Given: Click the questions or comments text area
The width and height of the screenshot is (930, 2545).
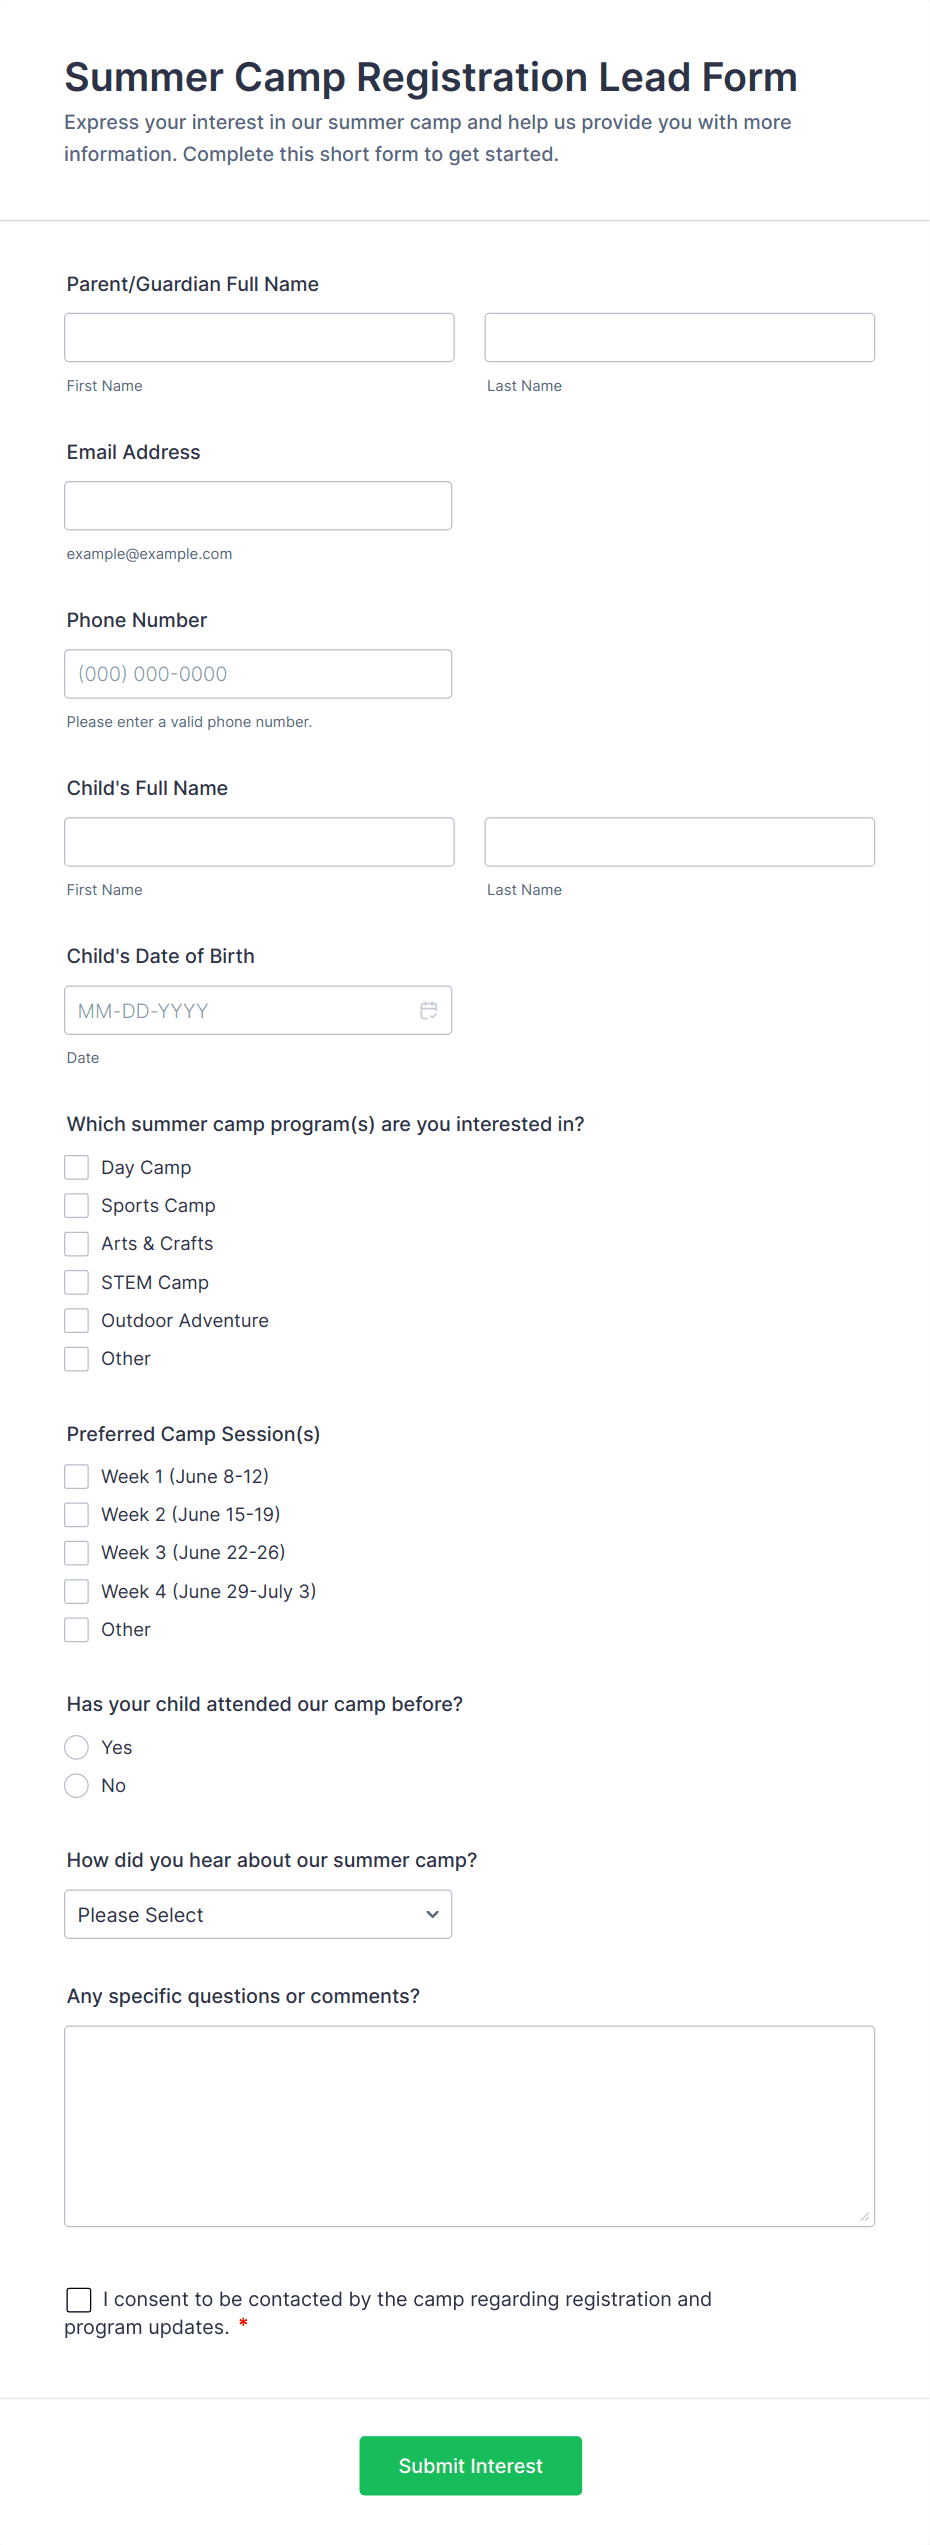Looking at the screenshot, I should 469,2125.
